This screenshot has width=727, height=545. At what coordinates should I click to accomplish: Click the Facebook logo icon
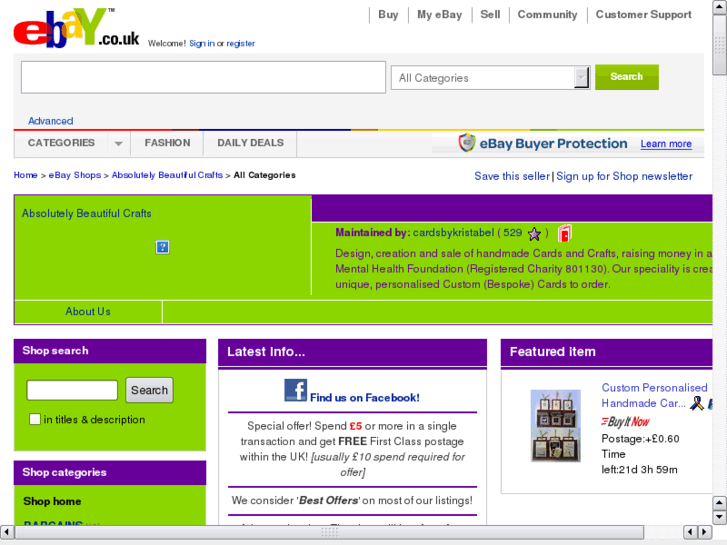(296, 390)
